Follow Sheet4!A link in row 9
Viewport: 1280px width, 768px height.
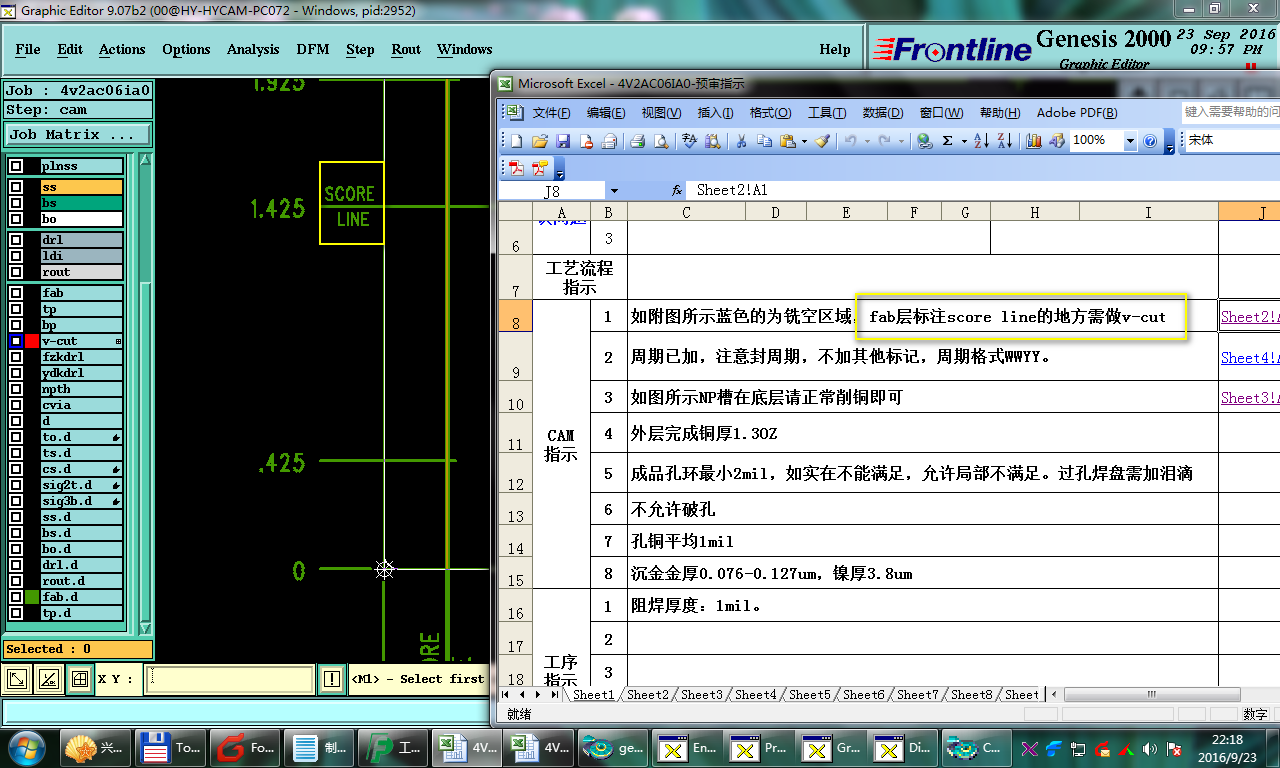tap(1250, 357)
